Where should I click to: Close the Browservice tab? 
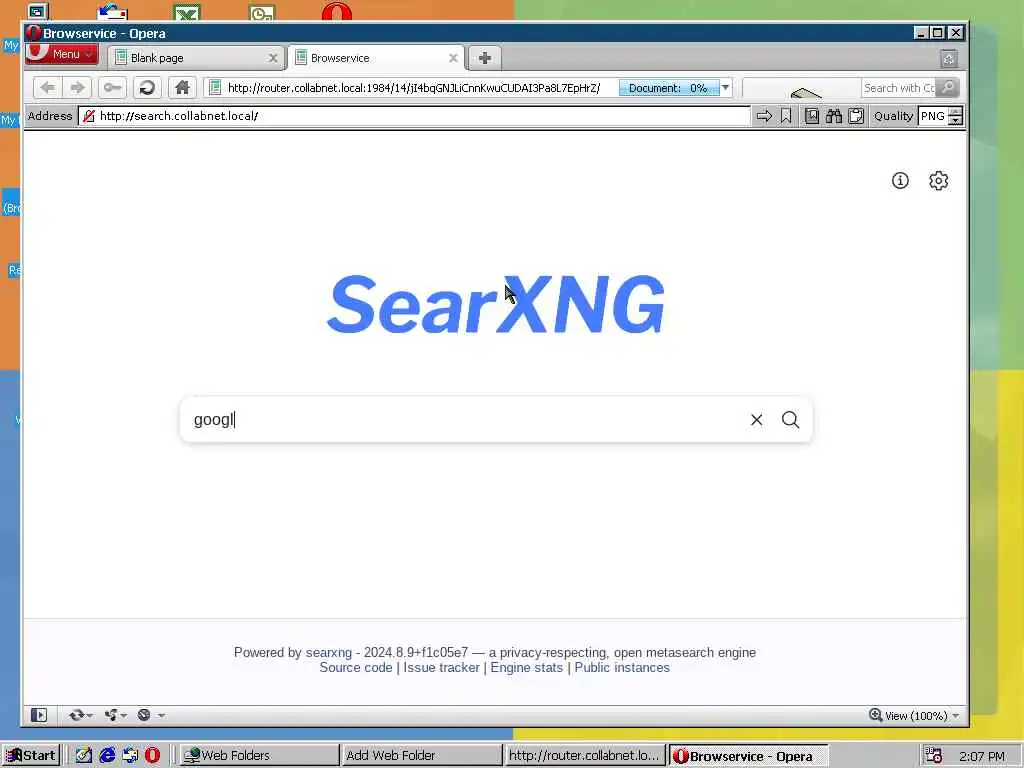click(x=453, y=58)
